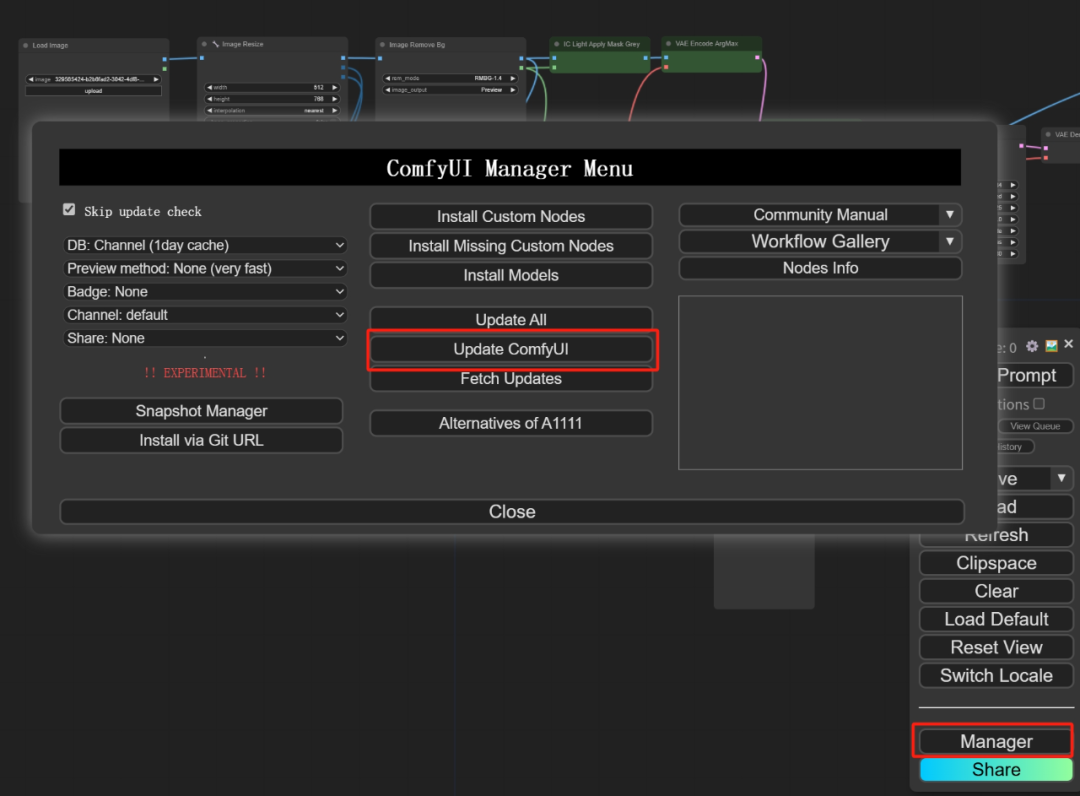Click the previous arrow on rem_mode widget
1080x796 pixels.
(x=388, y=78)
